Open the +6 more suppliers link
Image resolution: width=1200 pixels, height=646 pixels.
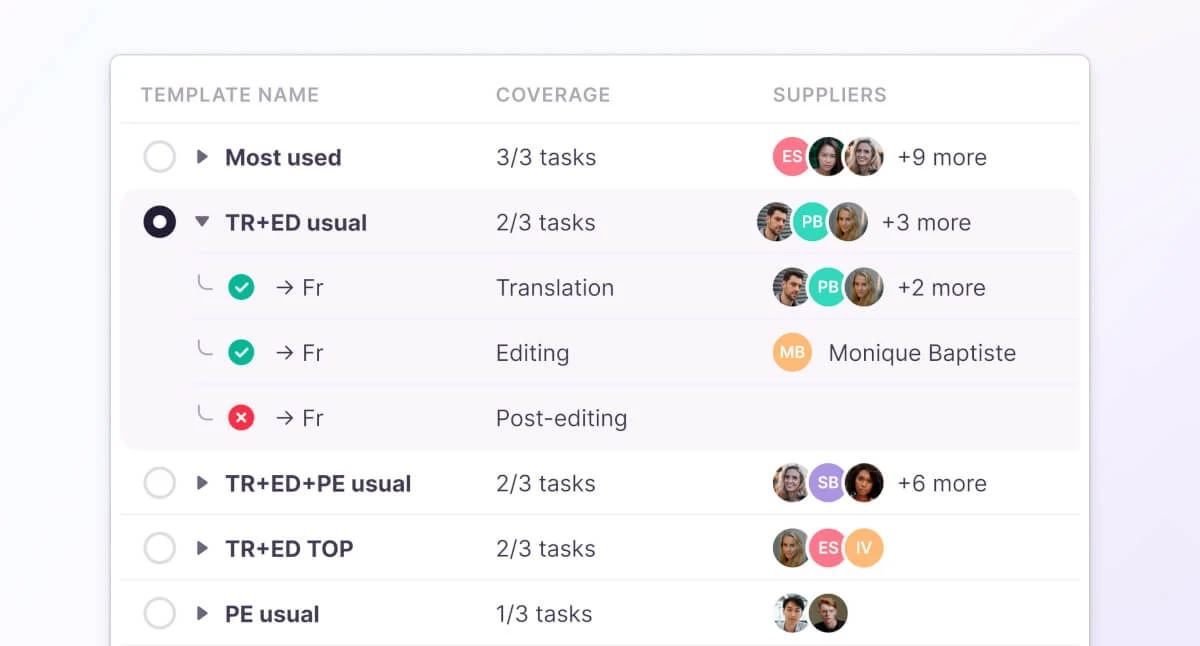[942, 484]
